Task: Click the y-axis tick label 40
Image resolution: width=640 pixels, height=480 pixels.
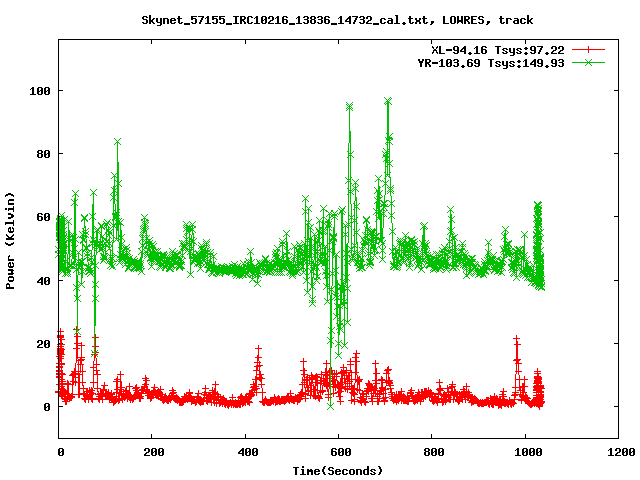Action: 43,281
